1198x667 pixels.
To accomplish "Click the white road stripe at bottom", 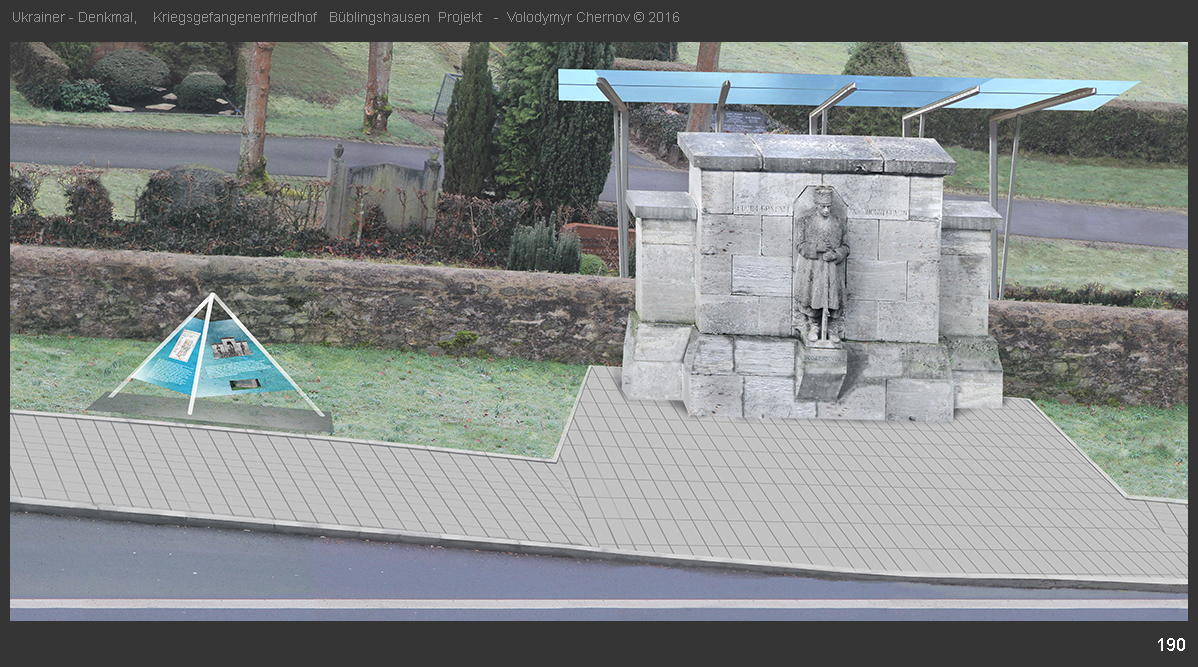I will point(598,604).
